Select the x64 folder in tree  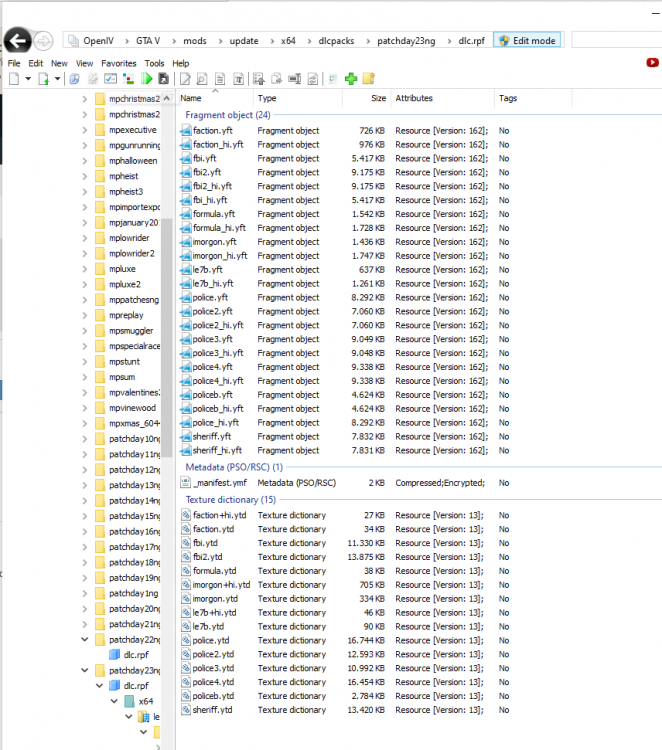(x=139, y=701)
